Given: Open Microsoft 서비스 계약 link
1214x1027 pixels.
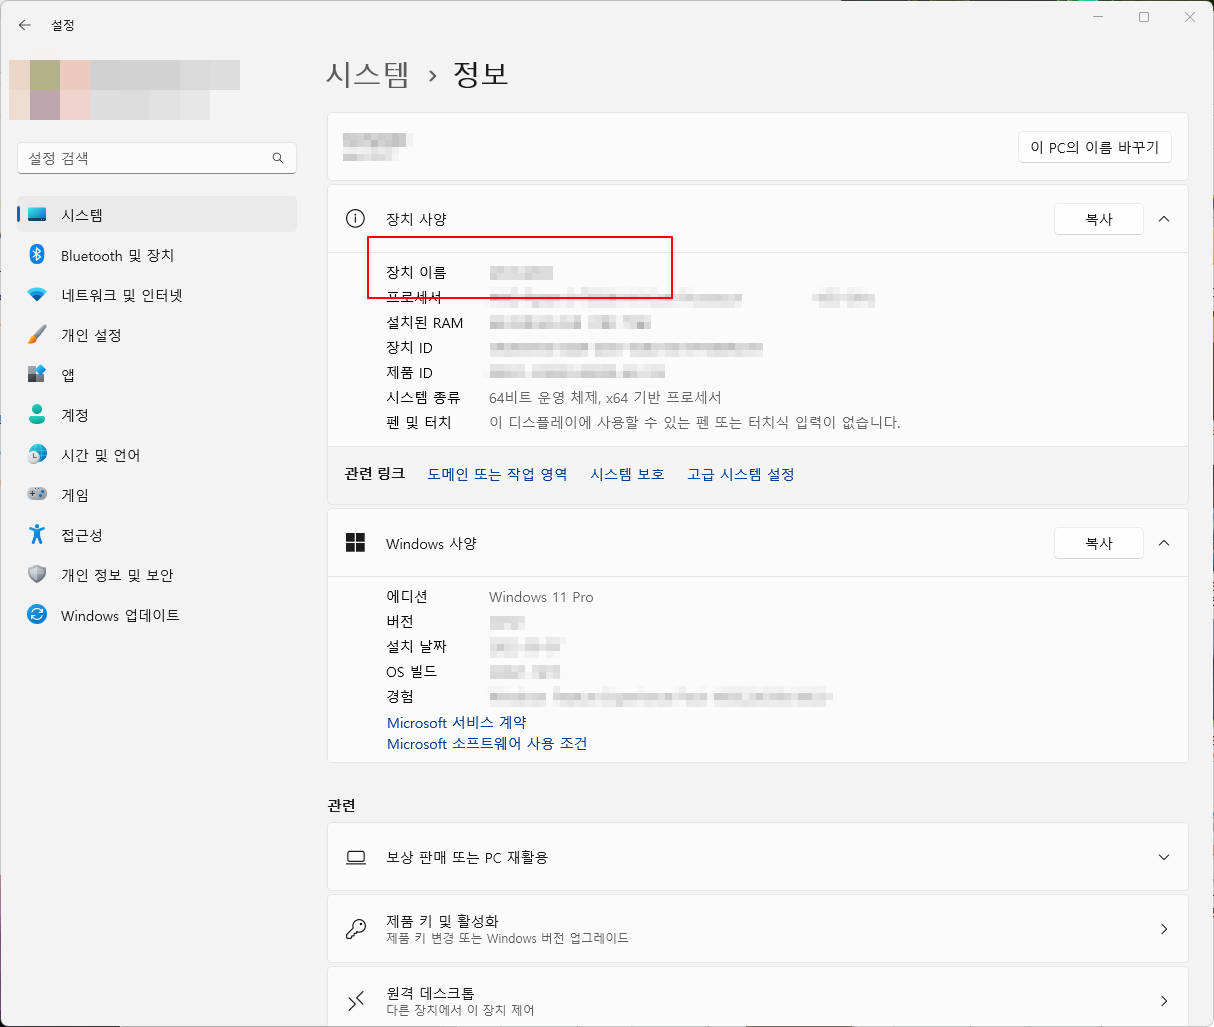Looking at the screenshot, I should click(457, 722).
